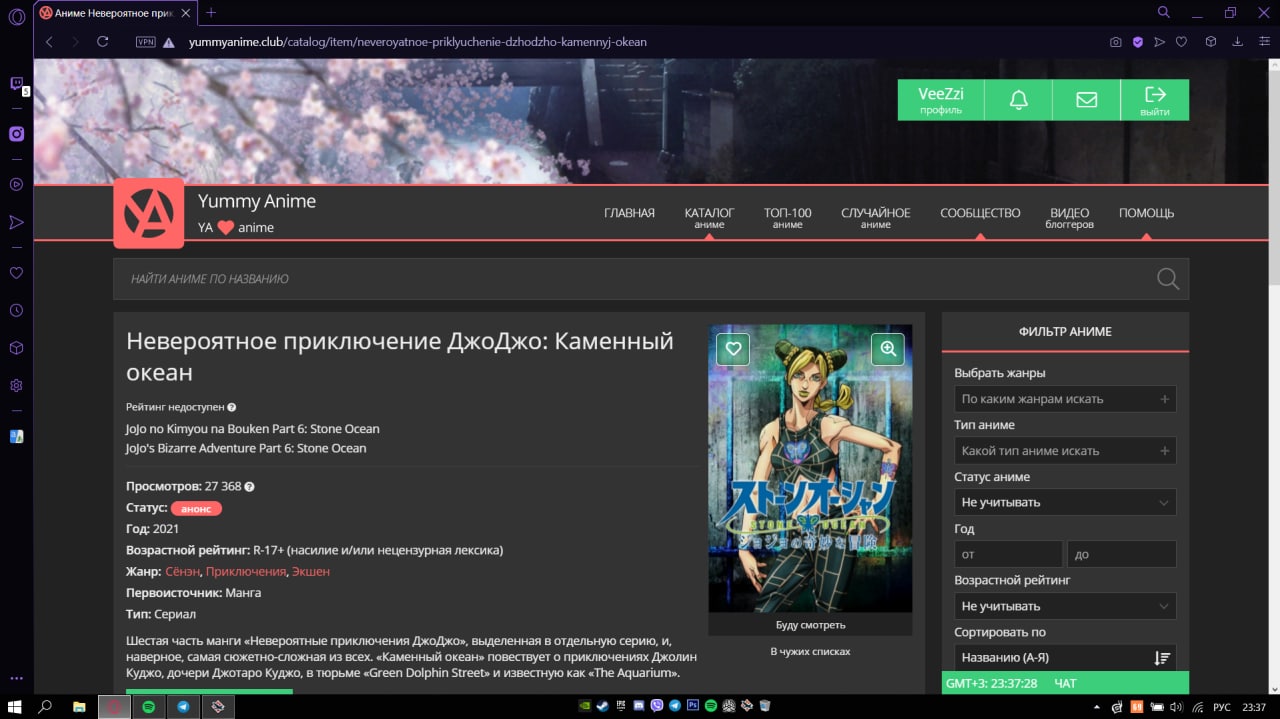The width and height of the screenshot is (1280, 719).
Task: Open extensions cube icon in sidebar
Action: coord(16,348)
